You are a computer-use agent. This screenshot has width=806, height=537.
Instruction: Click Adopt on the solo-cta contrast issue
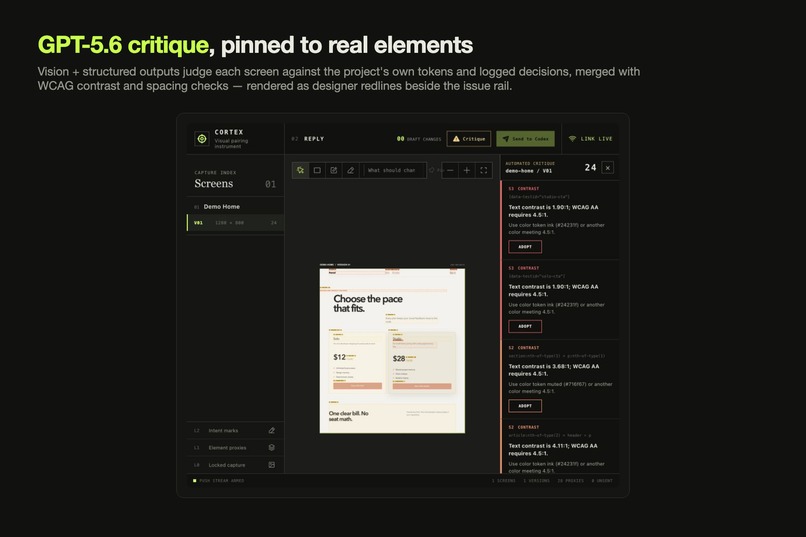(x=525, y=326)
